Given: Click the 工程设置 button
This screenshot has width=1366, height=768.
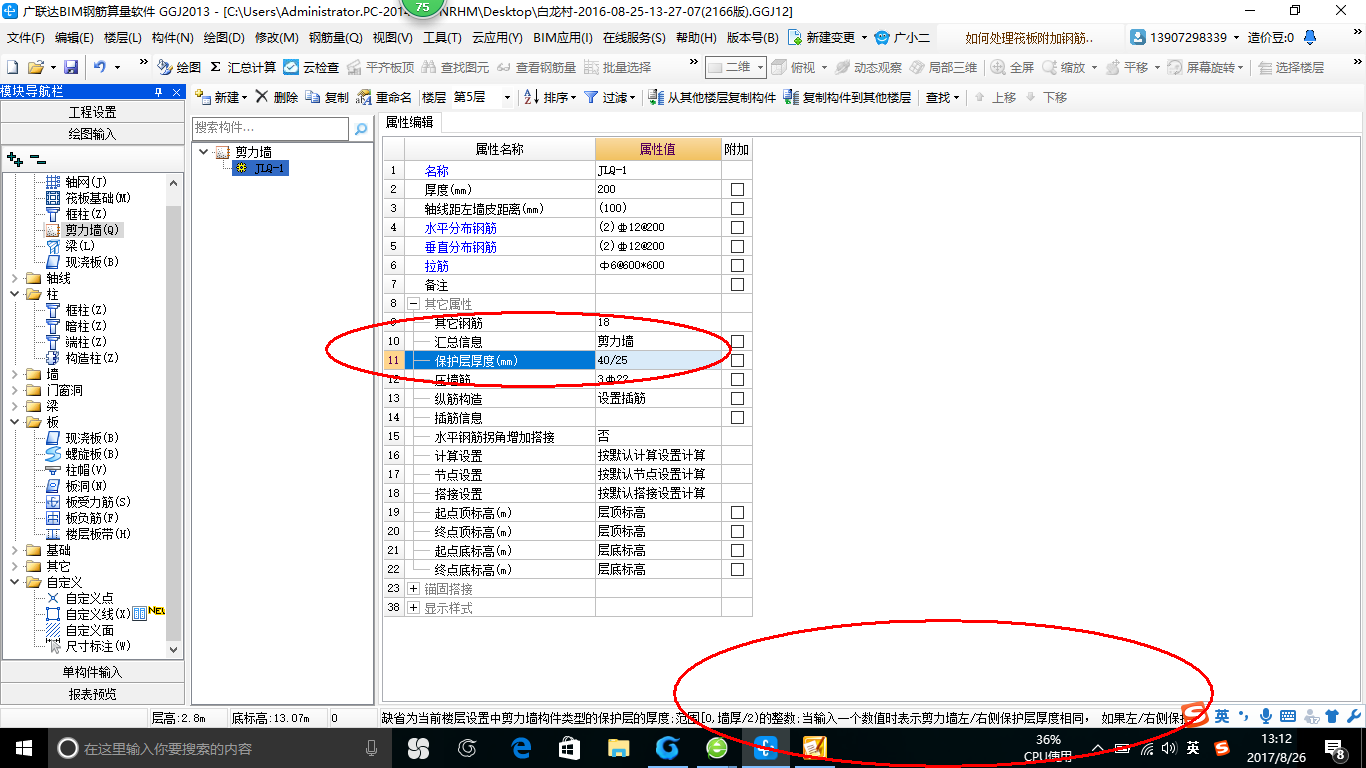Looking at the screenshot, I should point(92,112).
